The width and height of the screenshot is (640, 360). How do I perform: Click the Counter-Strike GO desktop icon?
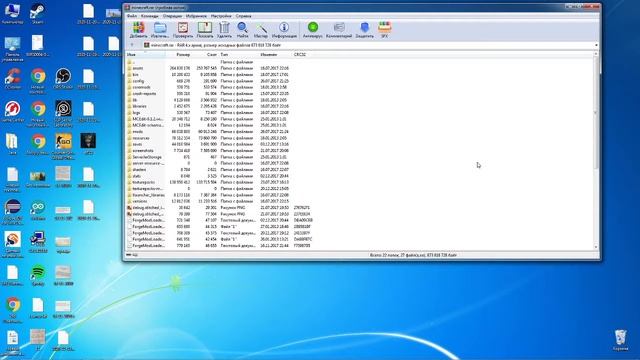click(x=63, y=146)
